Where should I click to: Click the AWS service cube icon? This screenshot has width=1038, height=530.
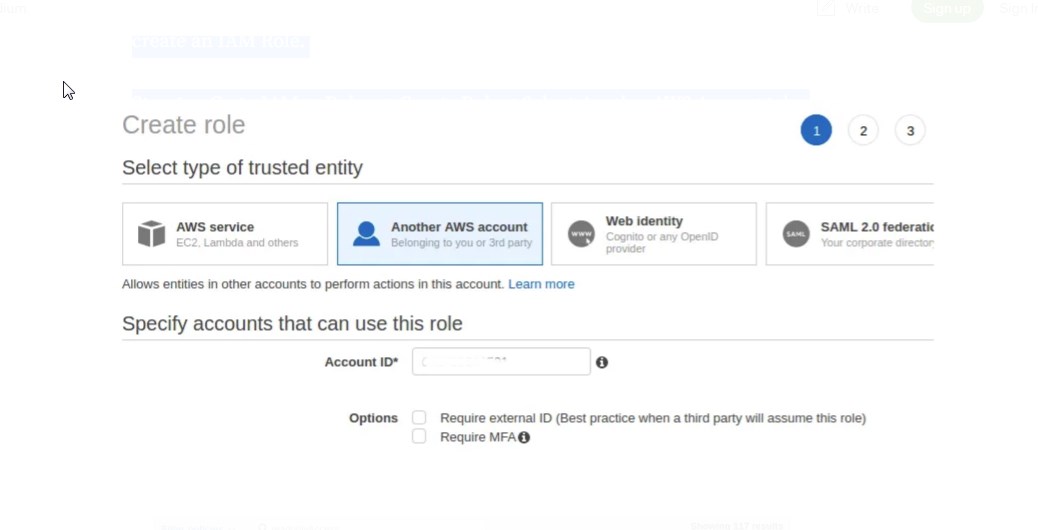151,234
